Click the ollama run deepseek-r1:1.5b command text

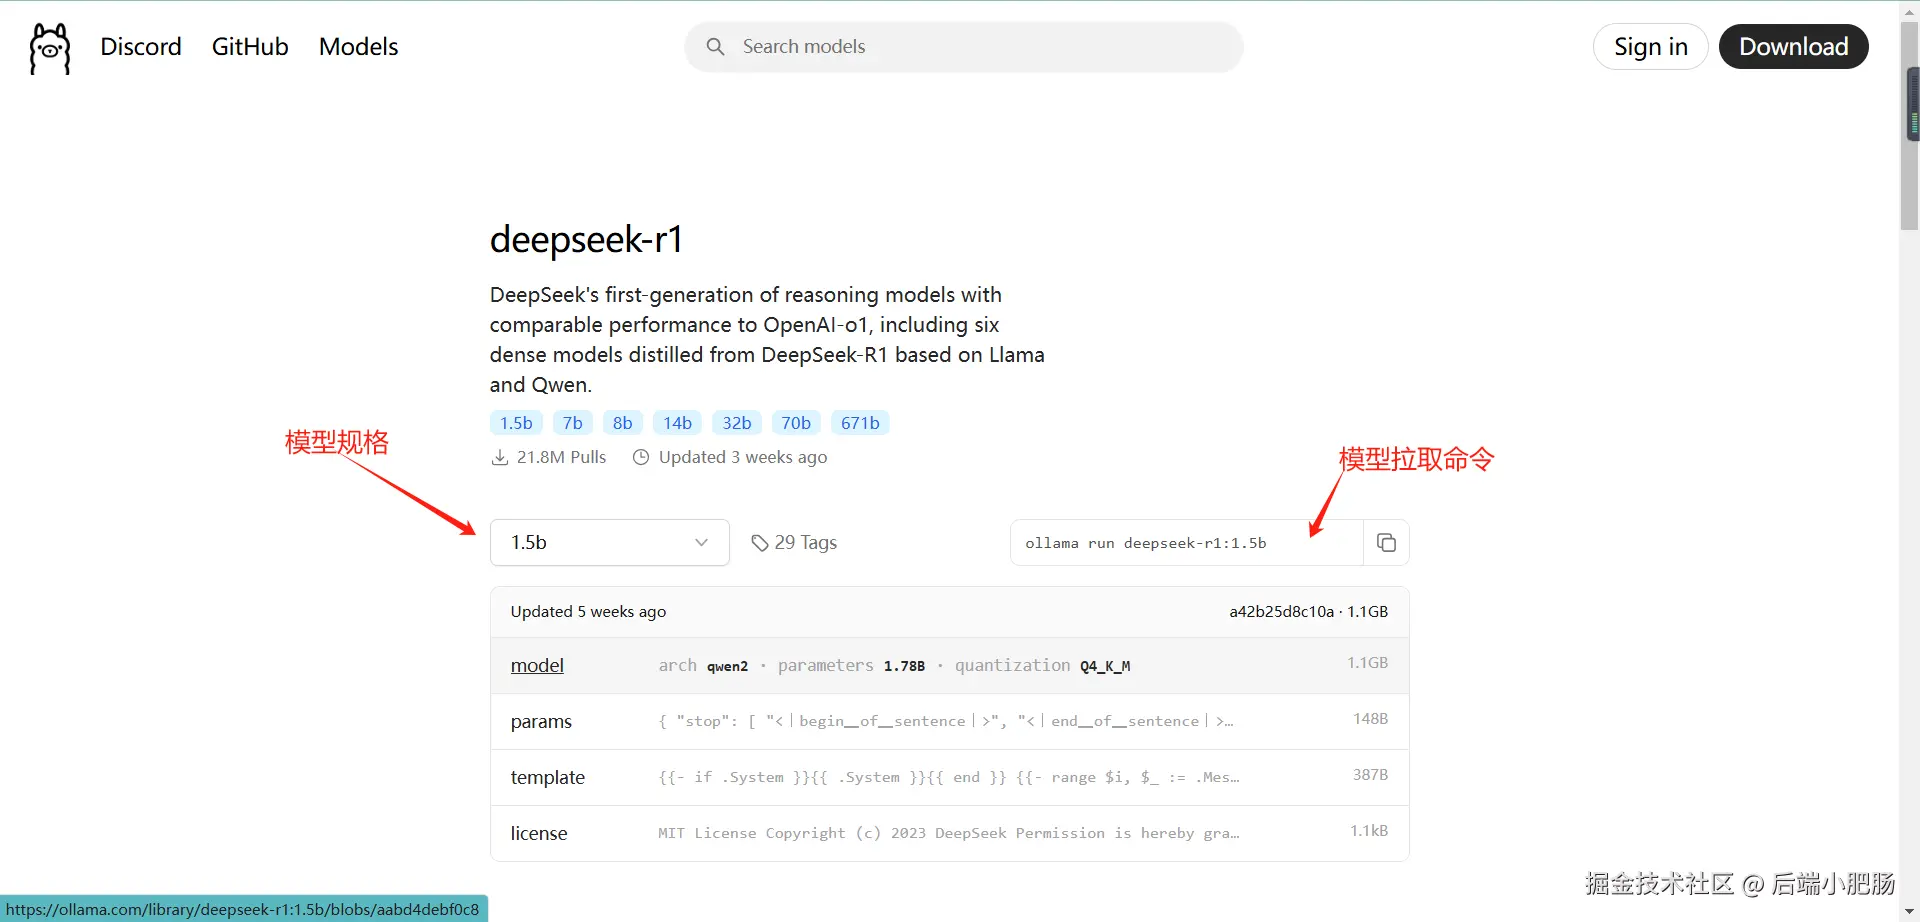(1146, 543)
